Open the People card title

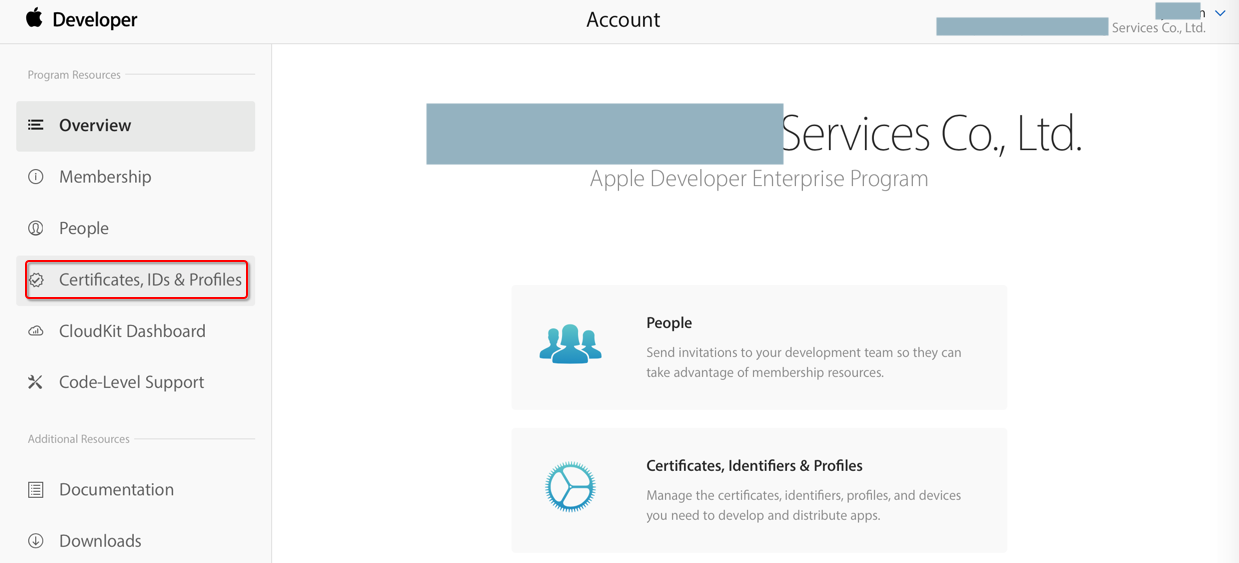(669, 323)
